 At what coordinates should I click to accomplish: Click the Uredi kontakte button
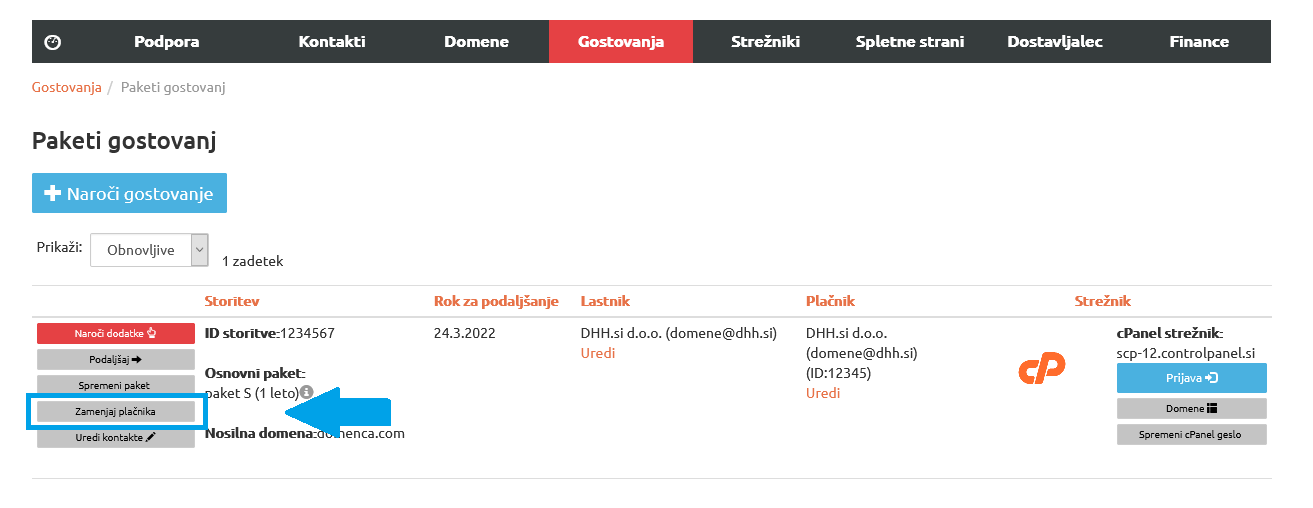click(116, 438)
